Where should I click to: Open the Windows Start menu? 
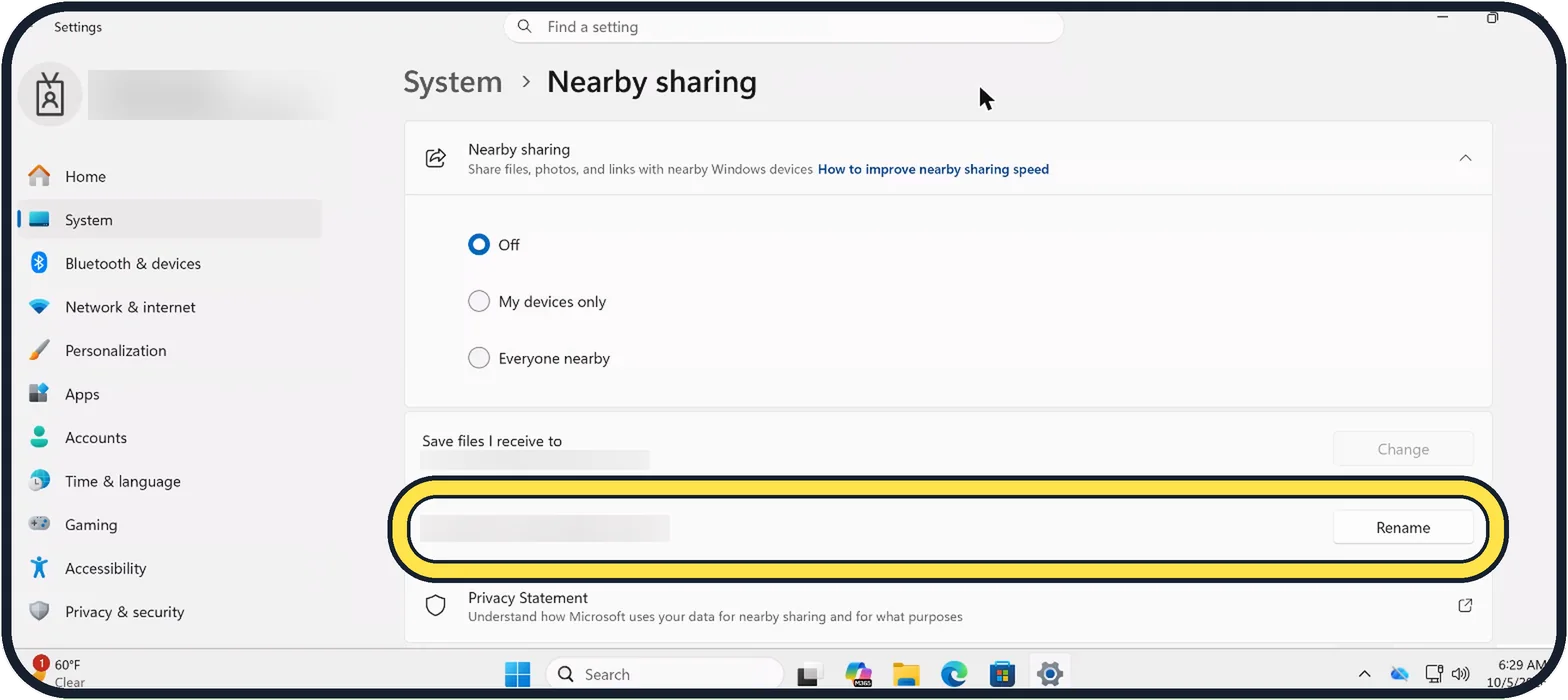(518, 674)
